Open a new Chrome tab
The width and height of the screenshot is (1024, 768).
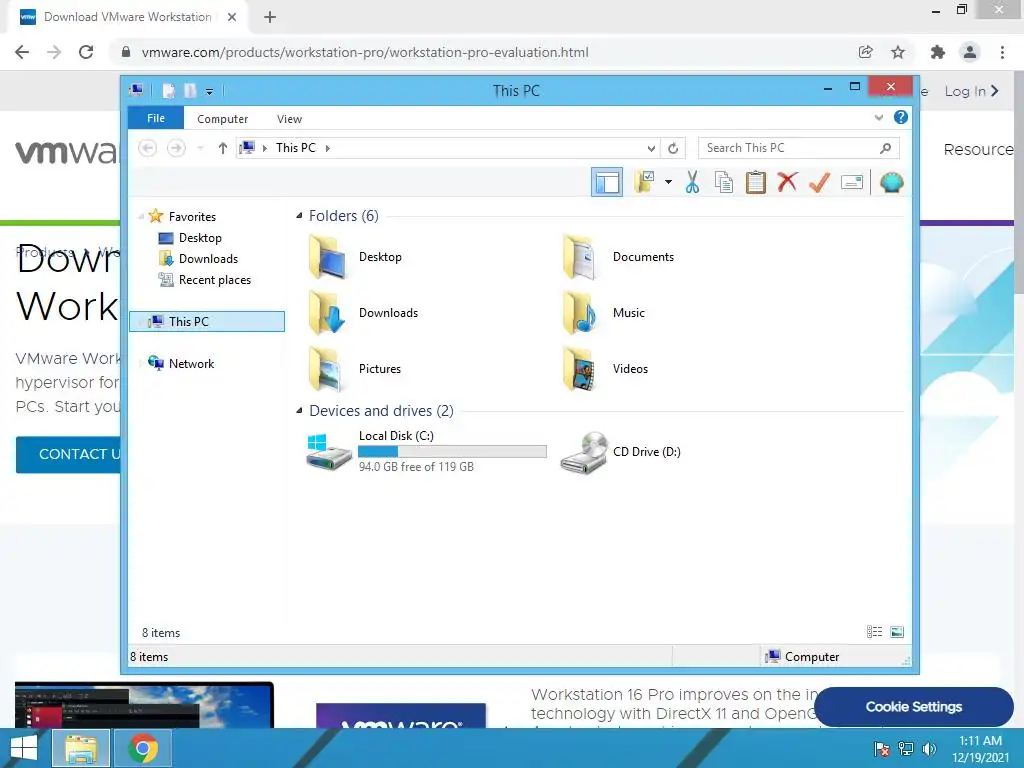(270, 17)
